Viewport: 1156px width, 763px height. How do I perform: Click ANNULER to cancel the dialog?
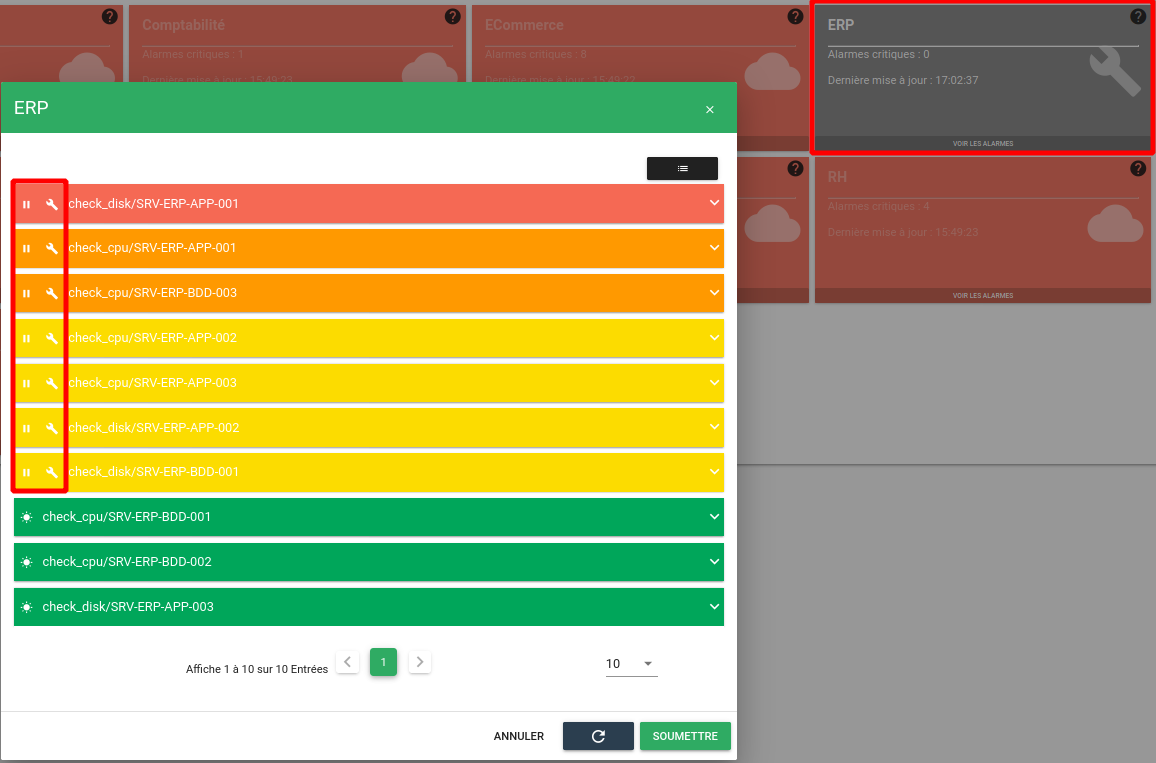tap(518, 736)
